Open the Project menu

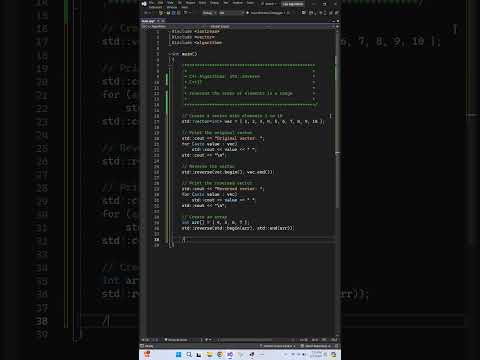coord(191,3)
